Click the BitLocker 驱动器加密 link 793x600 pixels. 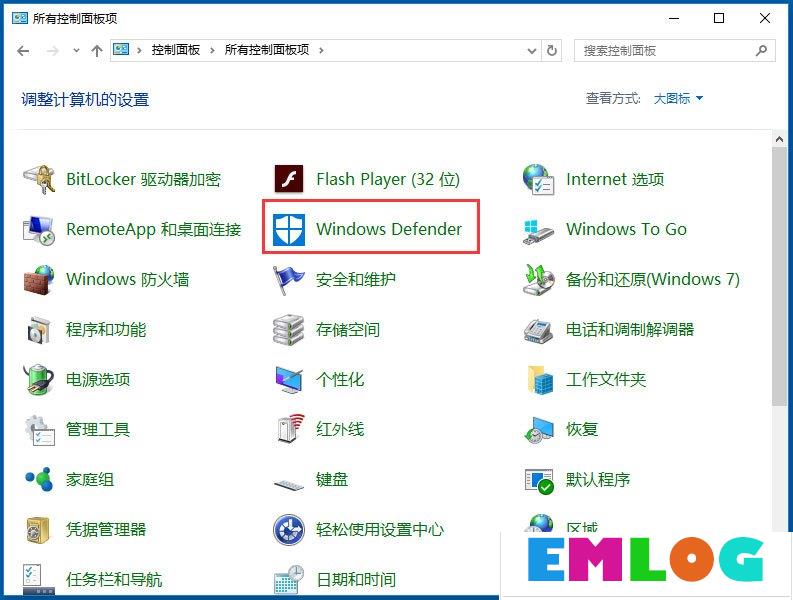coord(144,179)
